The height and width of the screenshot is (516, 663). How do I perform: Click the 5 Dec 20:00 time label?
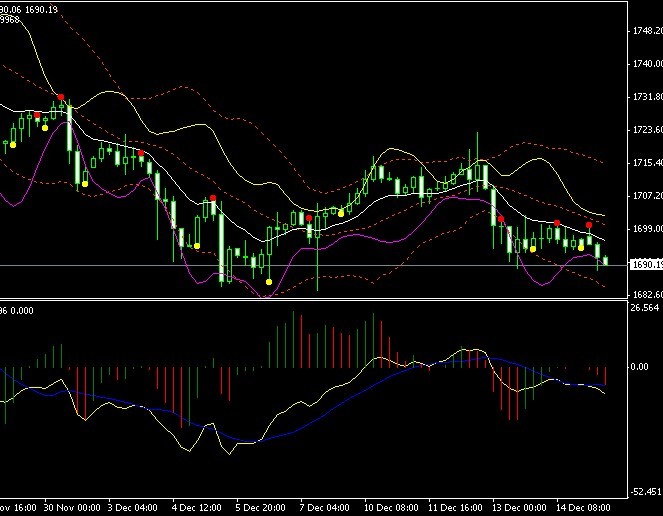coord(260,508)
